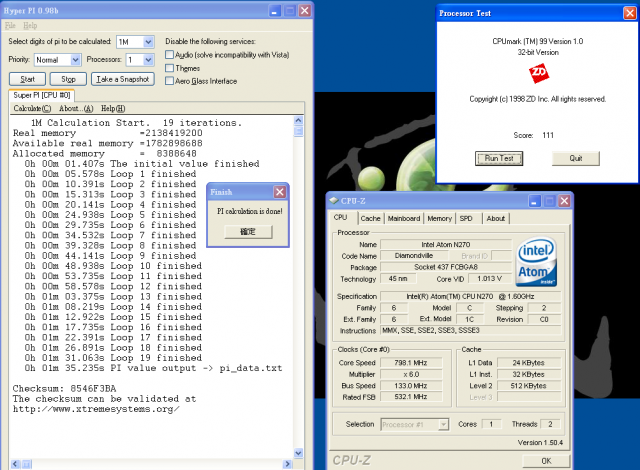Click the CPU-Z title bar icon
The height and width of the screenshot is (470, 640).
[x=334, y=200]
